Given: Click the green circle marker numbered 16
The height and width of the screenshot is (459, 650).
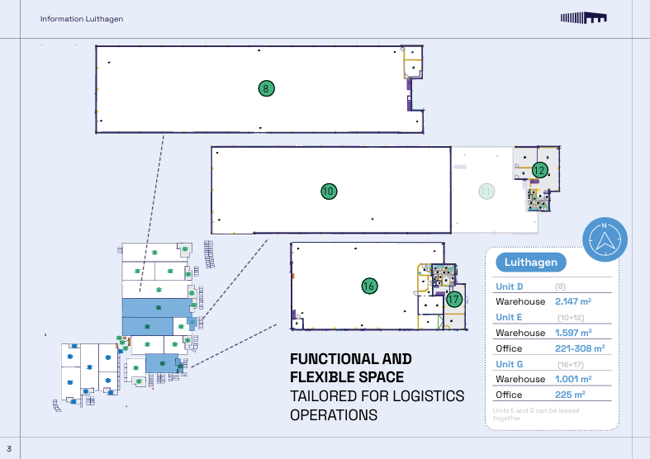Looking at the screenshot, I should [x=369, y=286].
